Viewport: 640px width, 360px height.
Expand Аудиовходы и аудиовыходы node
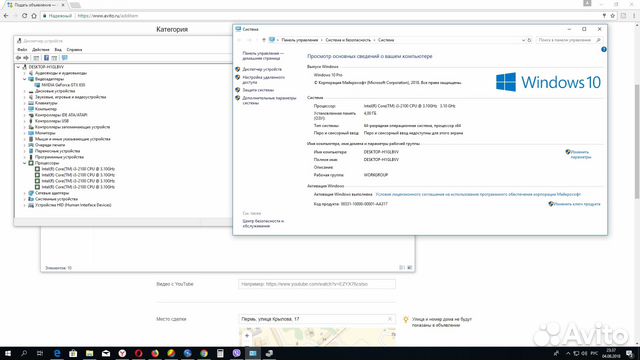pos(24,73)
